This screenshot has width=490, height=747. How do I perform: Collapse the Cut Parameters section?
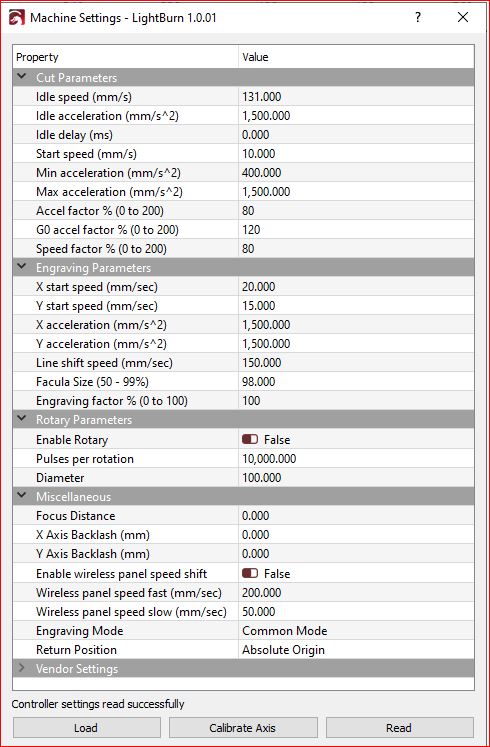(x=22, y=77)
